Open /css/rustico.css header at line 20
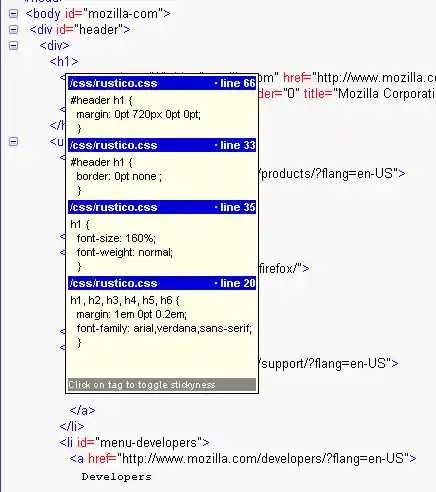Screen dimensions: 436x492 pyautogui.click(x=162, y=283)
